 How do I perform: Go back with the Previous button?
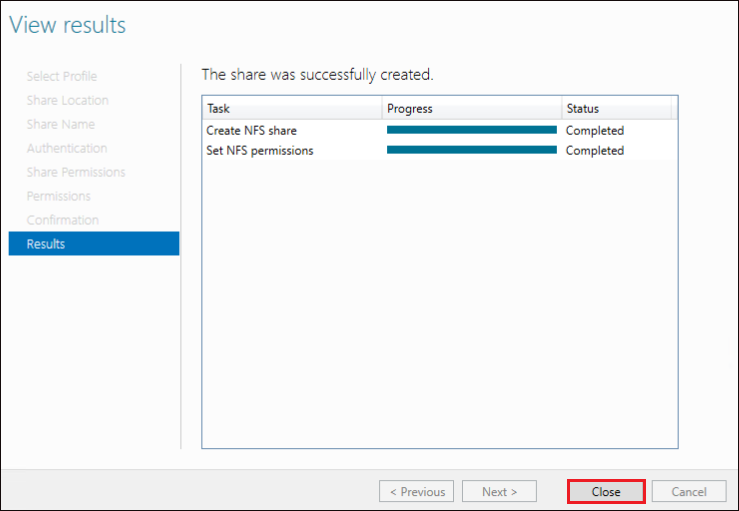click(417, 492)
